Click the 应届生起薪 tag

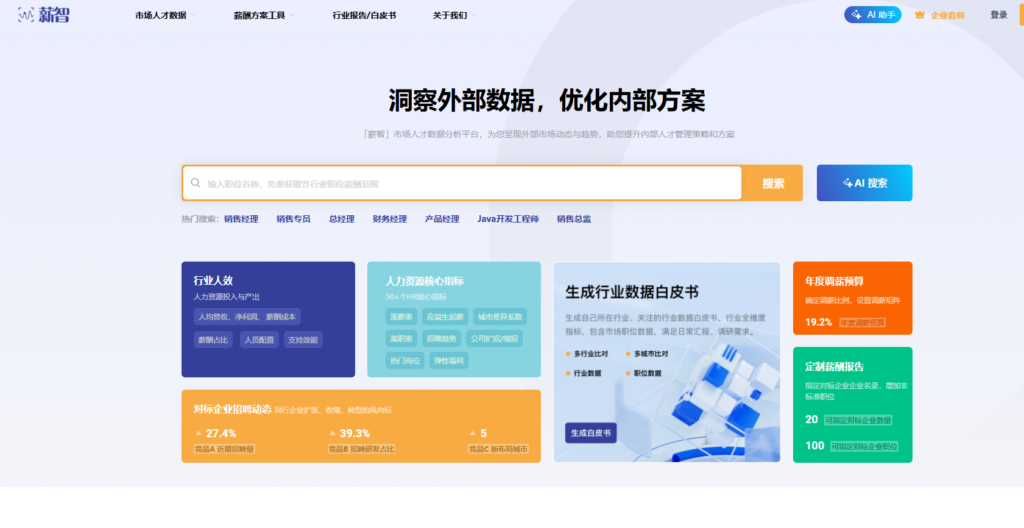point(445,317)
